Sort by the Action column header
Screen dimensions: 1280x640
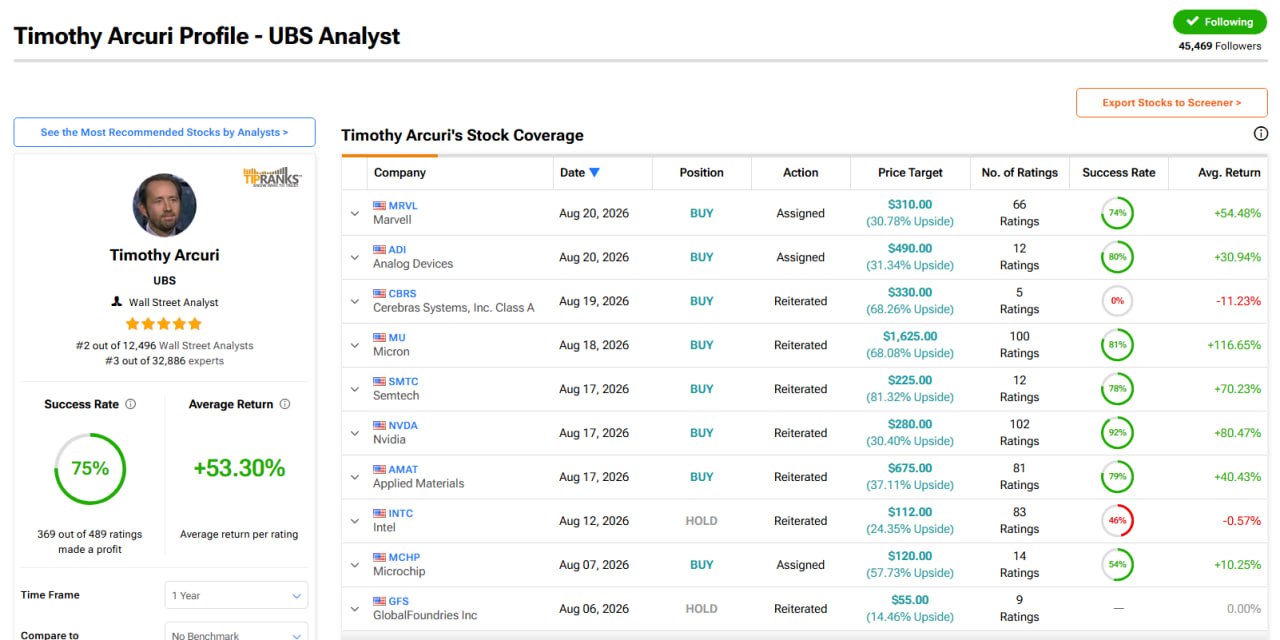(x=800, y=172)
